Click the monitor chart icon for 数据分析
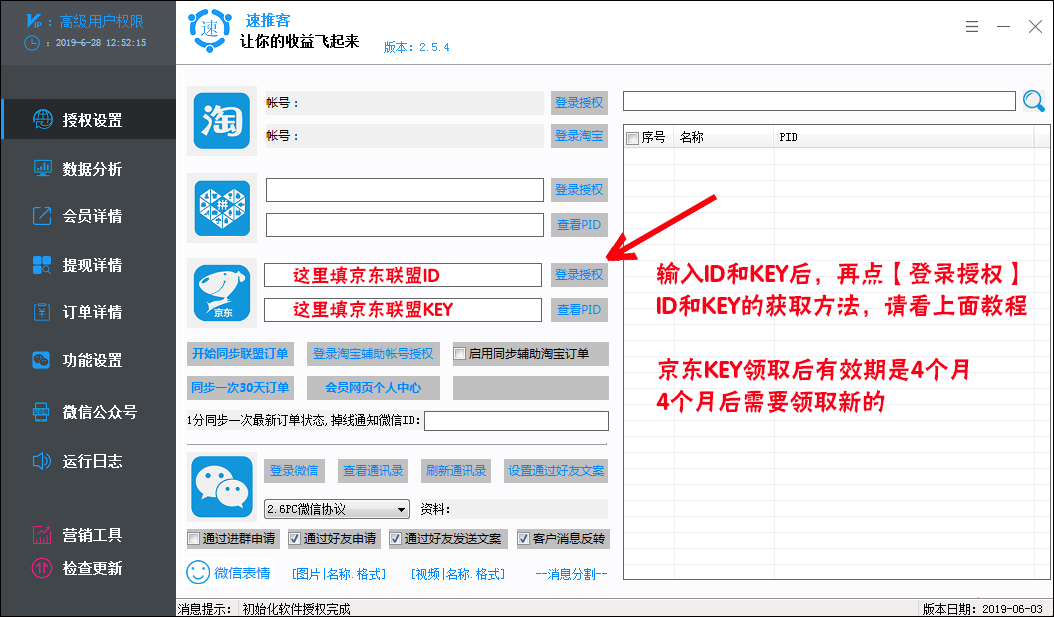This screenshot has width=1054, height=617. (42, 168)
